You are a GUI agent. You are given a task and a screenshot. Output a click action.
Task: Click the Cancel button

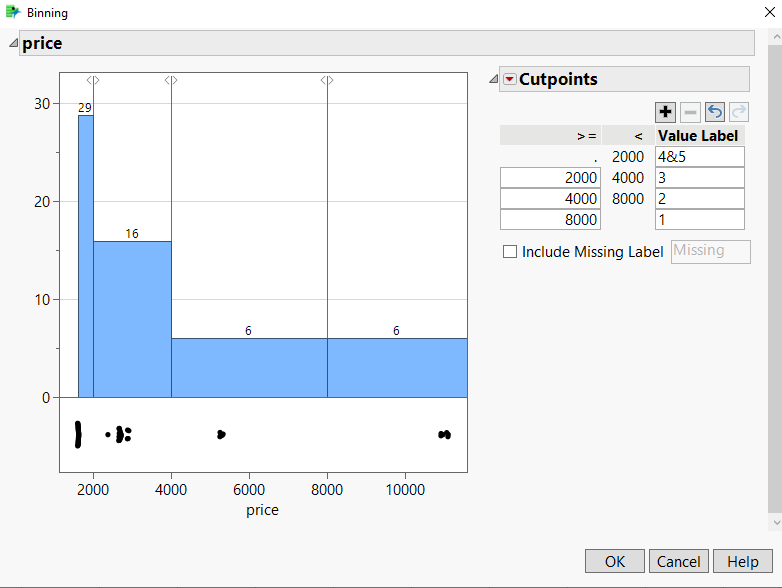point(678,561)
